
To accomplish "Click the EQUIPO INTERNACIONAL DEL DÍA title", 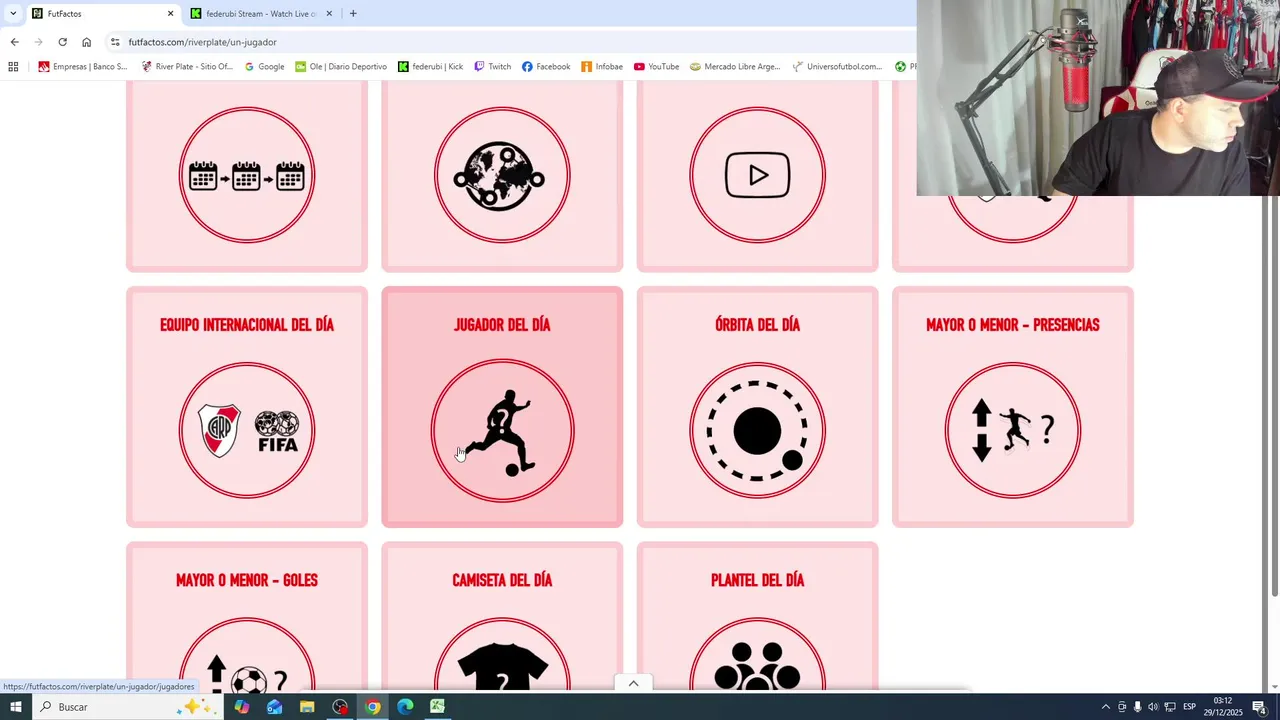I will (x=247, y=325).
